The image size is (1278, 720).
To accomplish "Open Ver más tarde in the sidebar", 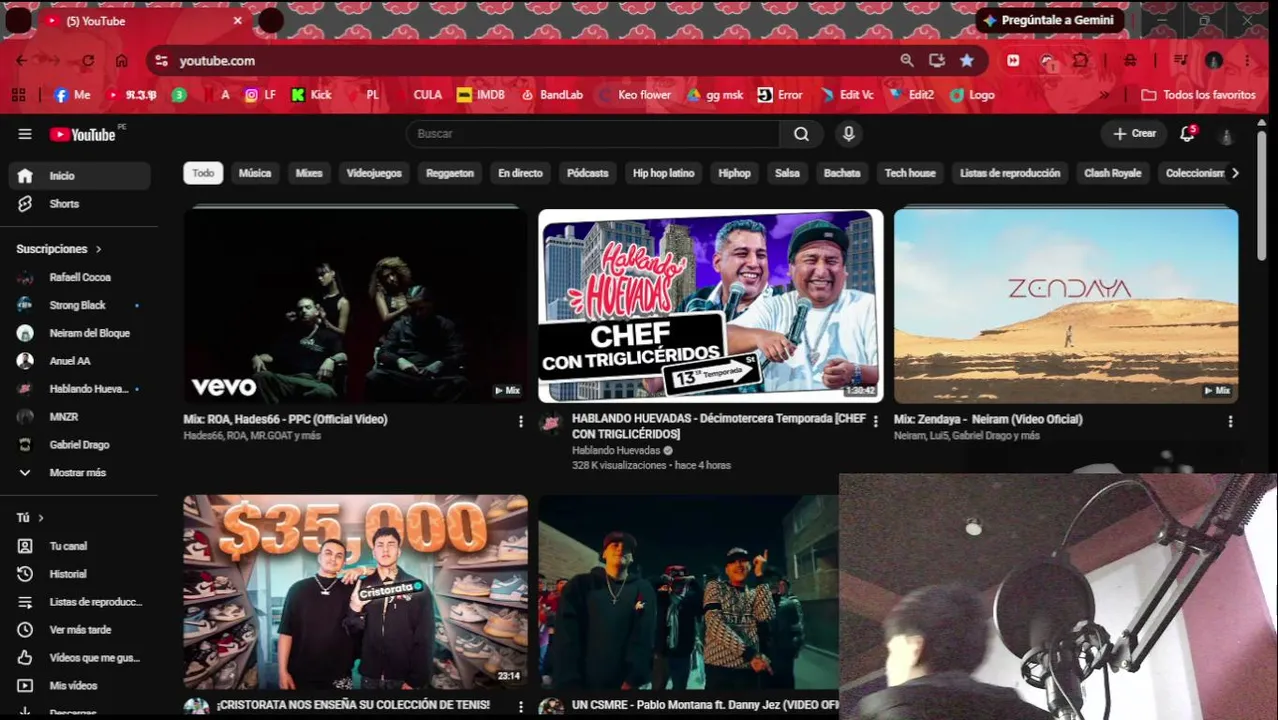I will (x=80, y=630).
